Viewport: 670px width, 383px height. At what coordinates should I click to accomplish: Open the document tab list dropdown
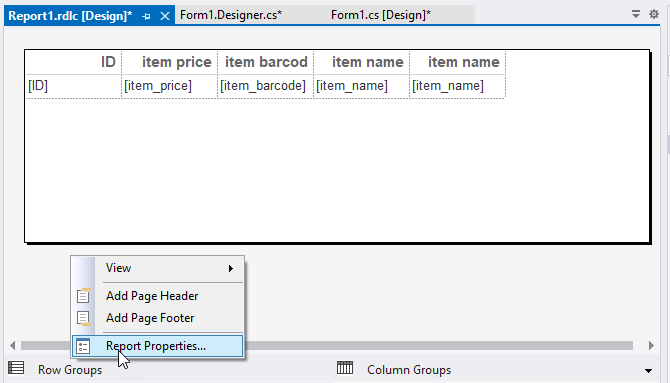pos(636,14)
